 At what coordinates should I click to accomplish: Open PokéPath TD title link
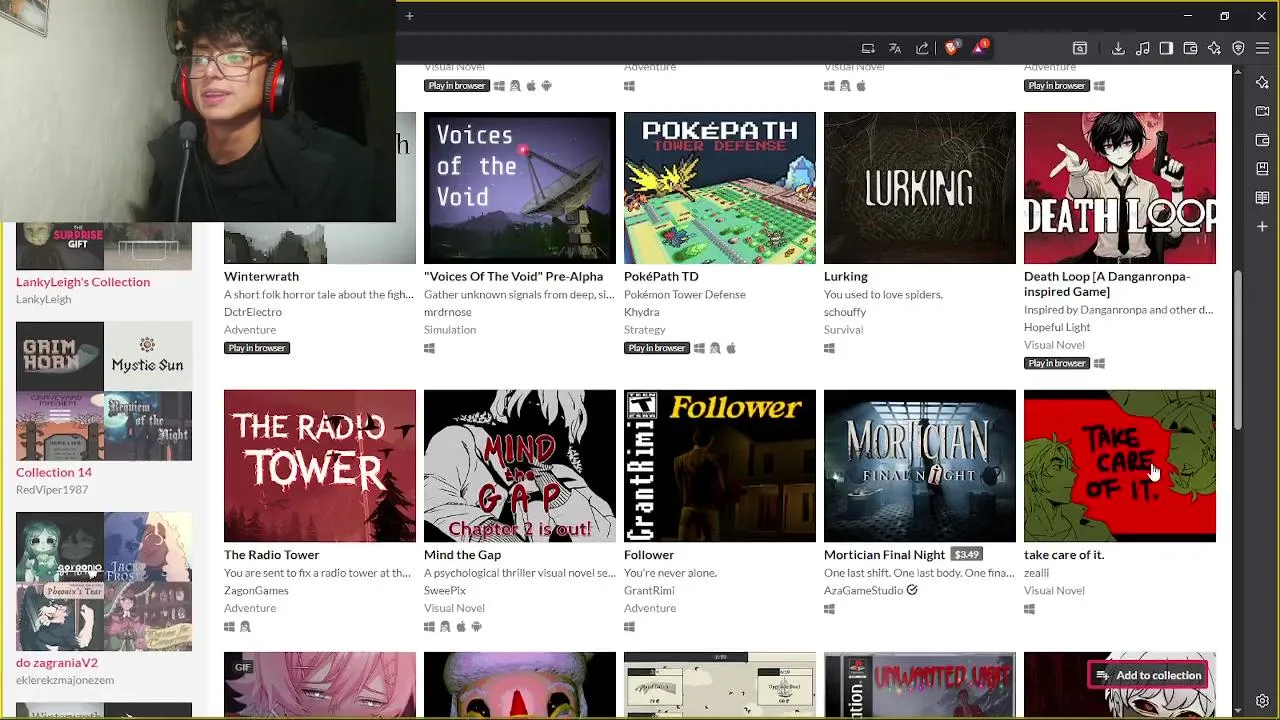click(661, 276)
